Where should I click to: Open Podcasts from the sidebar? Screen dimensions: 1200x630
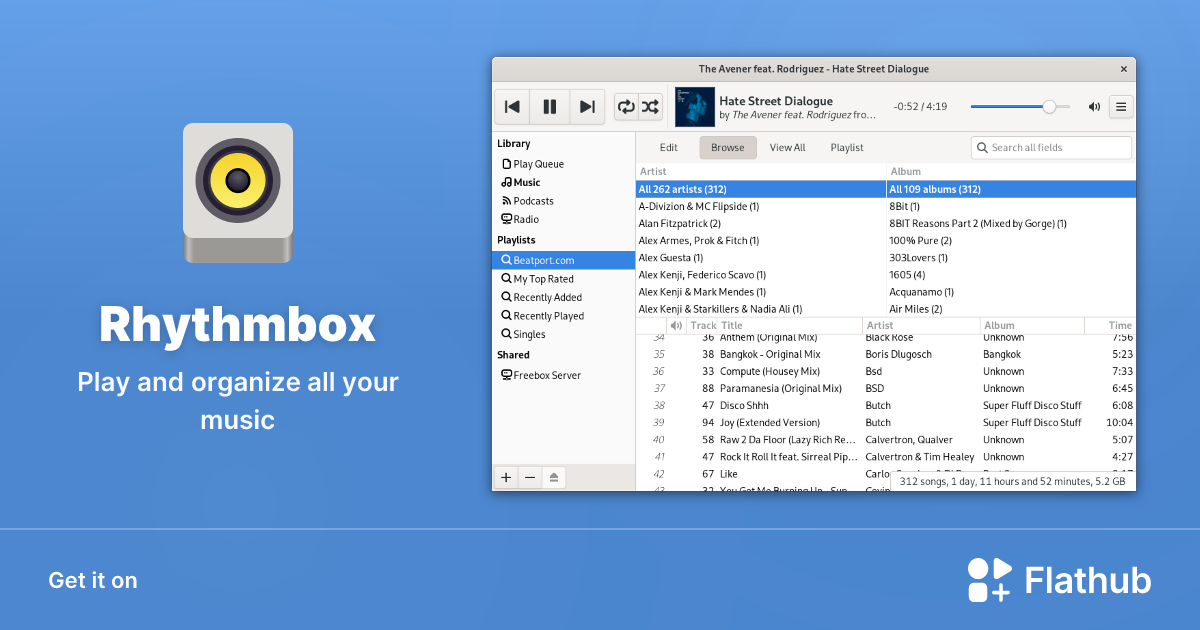click(x=534, y=200)
